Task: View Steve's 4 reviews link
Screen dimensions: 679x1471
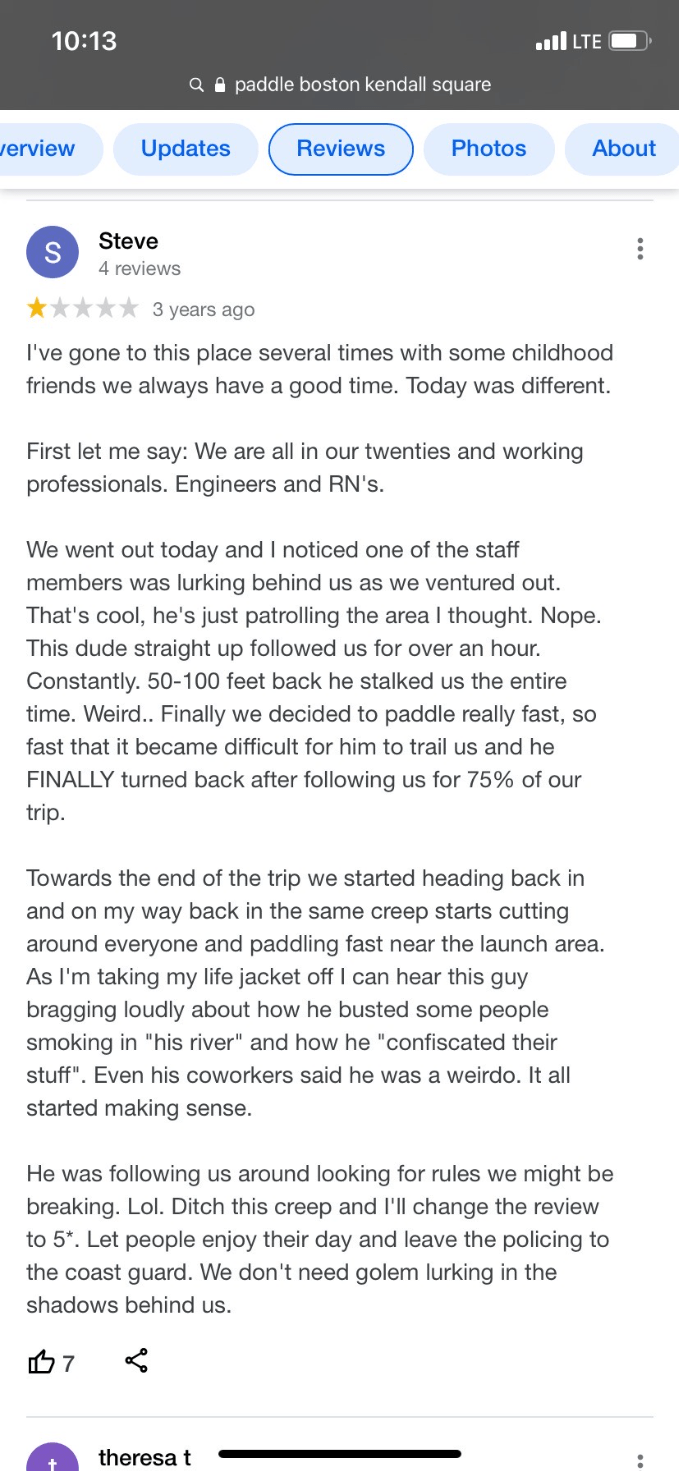Action: 139,269
